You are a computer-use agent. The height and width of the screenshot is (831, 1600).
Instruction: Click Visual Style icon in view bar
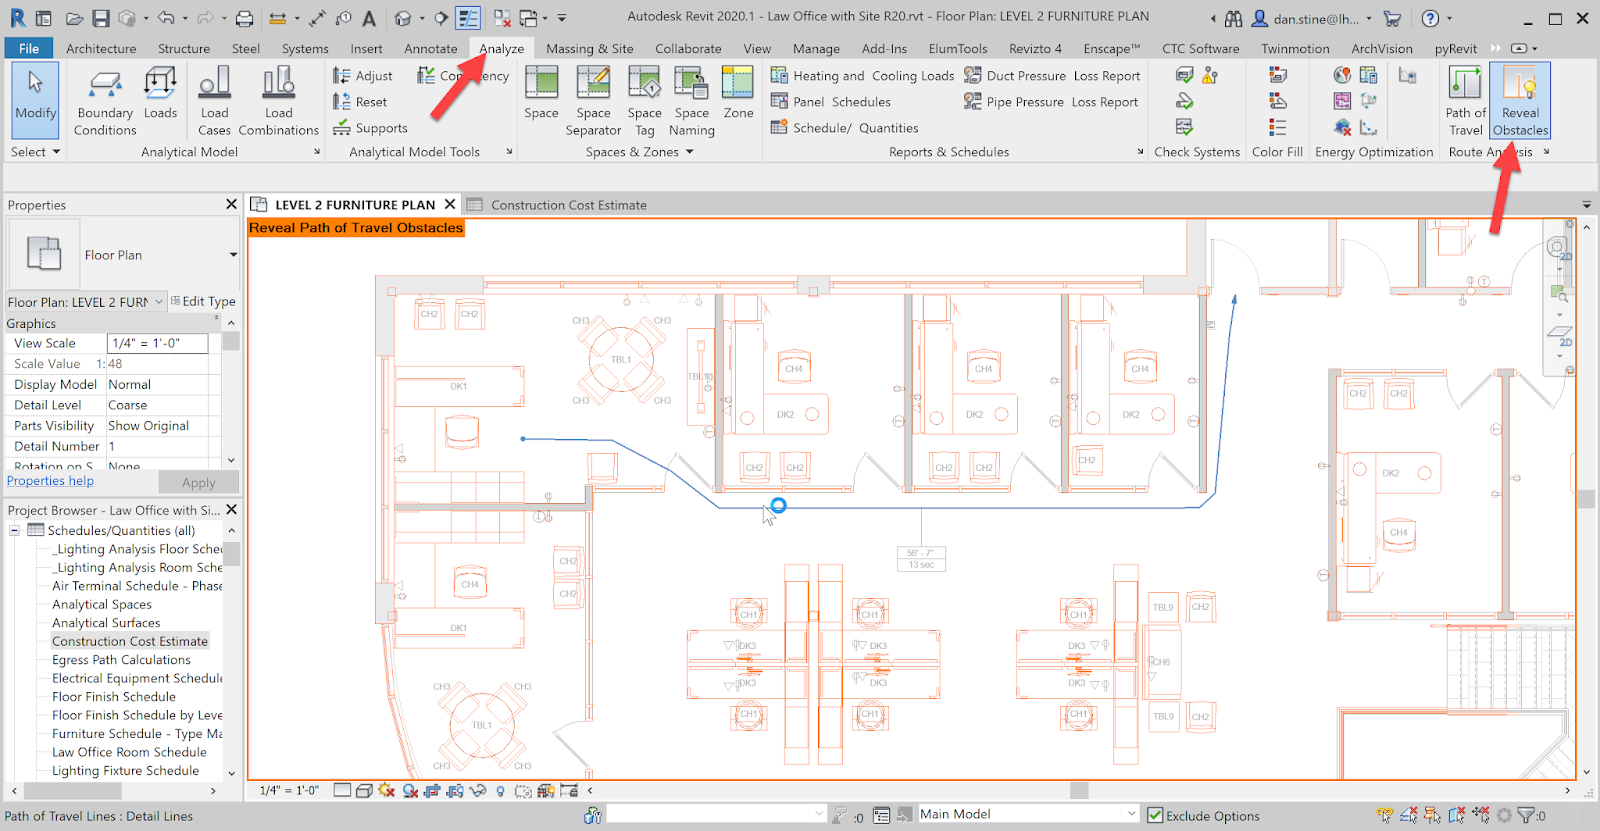[x=364, y=790]
